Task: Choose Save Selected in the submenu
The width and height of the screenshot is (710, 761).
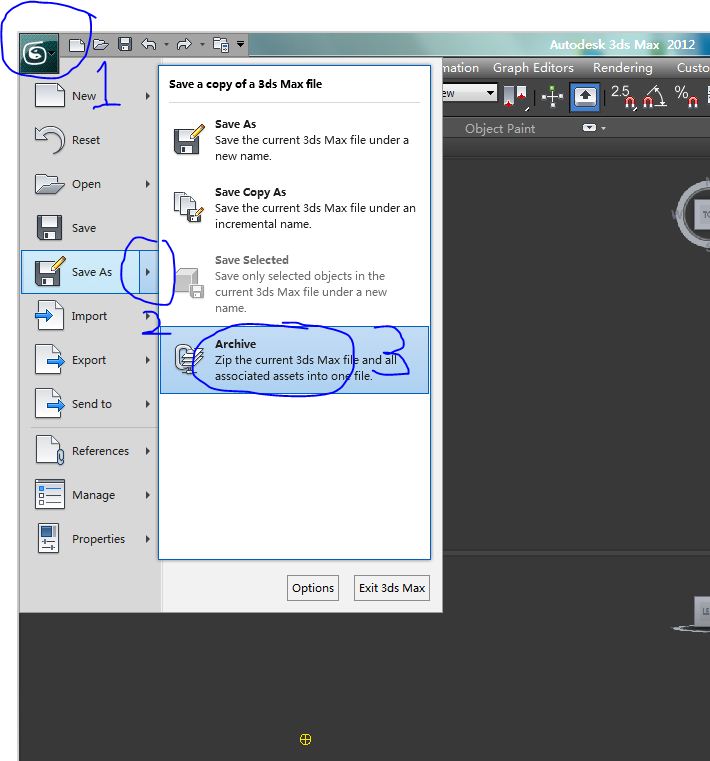Action: [295, 284]
